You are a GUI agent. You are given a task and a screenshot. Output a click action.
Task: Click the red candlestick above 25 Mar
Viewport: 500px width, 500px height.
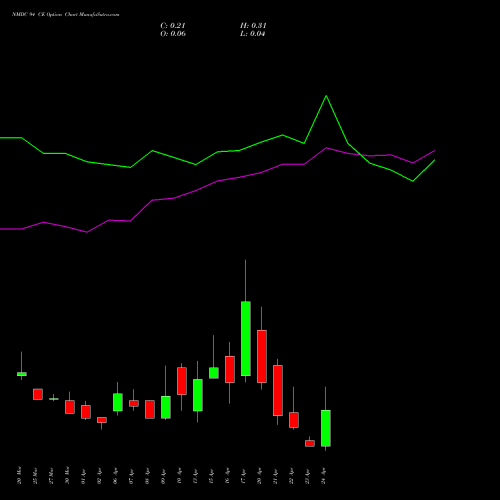(x=38, y=394)
